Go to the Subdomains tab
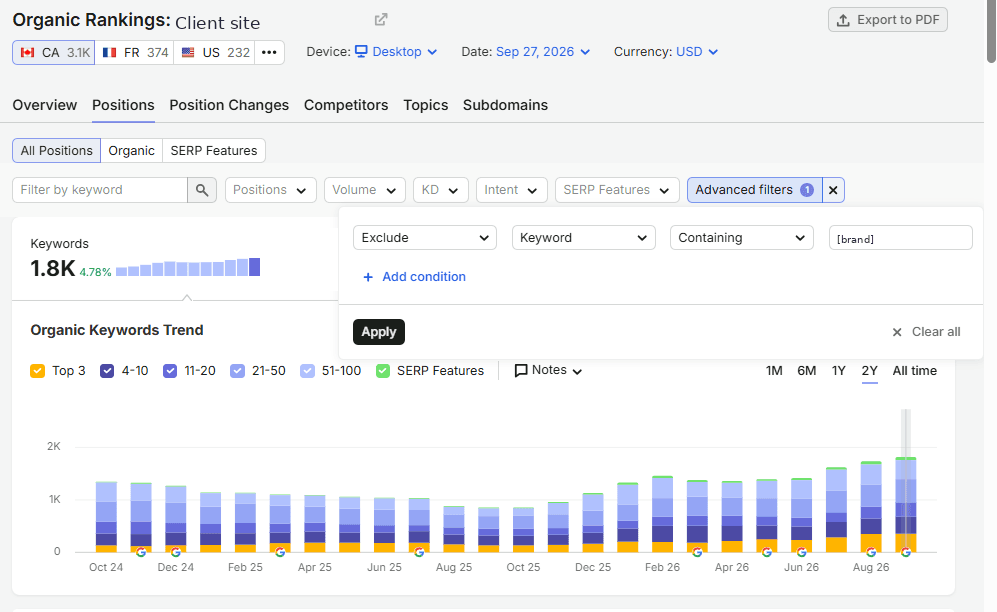Screen dimensions: 997x612 coord(505,105)
